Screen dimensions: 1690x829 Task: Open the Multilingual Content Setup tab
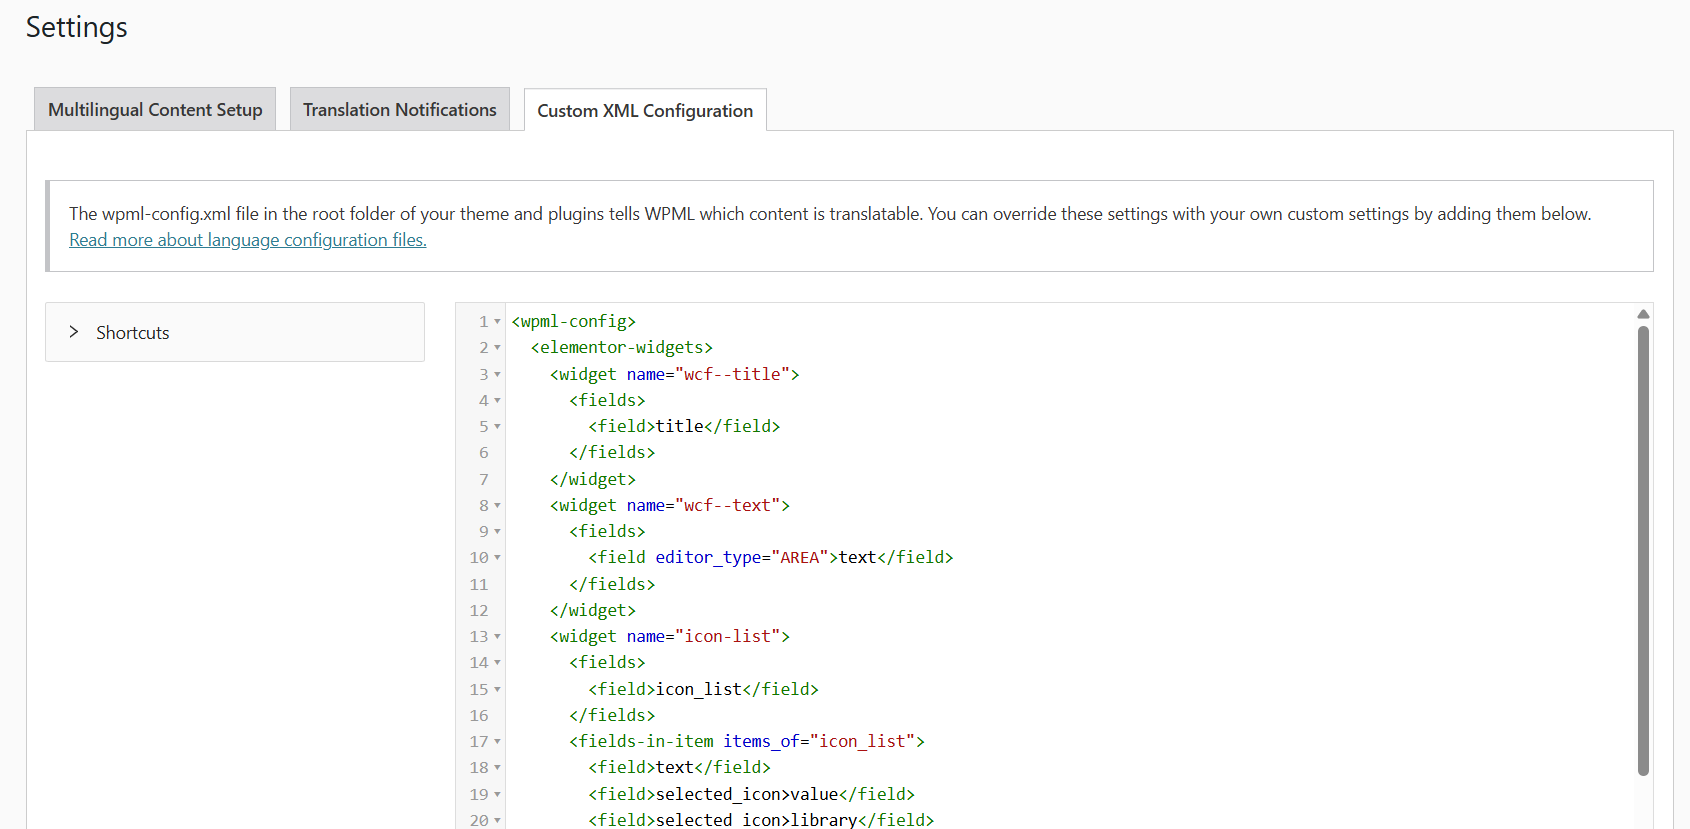click(155, 109)
